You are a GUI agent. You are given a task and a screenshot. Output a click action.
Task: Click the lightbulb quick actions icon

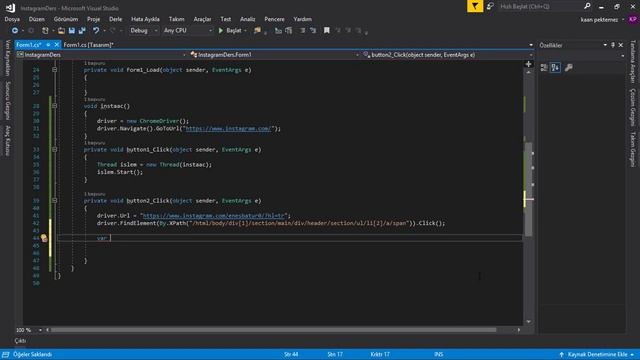pos(44,238)
